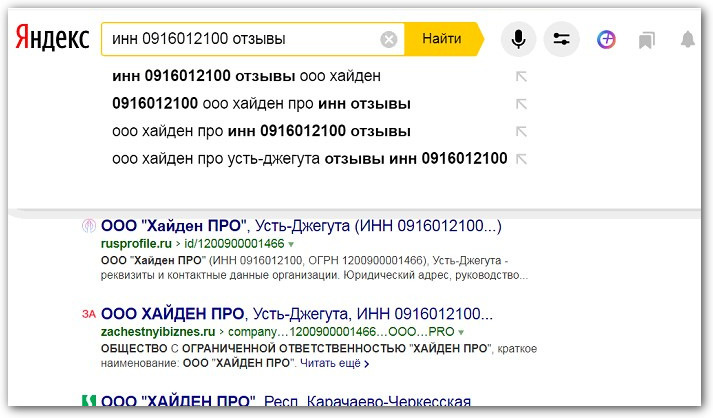Image resolution: width=713 pixels, height=418 pixels.
Task: Open the bookmarks collection icon
Action: coord(647,40)
